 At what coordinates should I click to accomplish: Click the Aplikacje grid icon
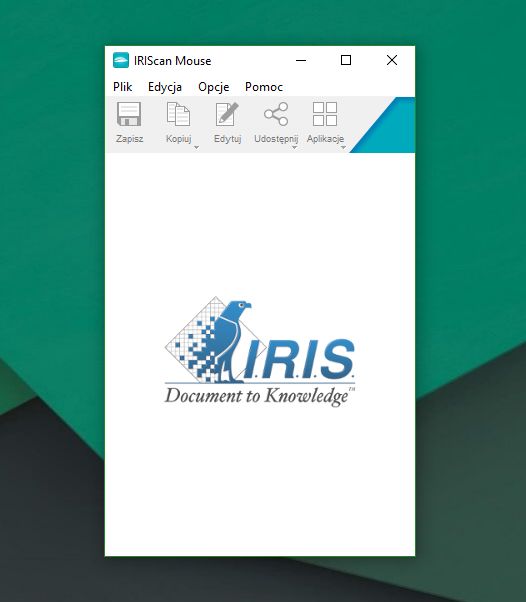[x=325, y=114]
